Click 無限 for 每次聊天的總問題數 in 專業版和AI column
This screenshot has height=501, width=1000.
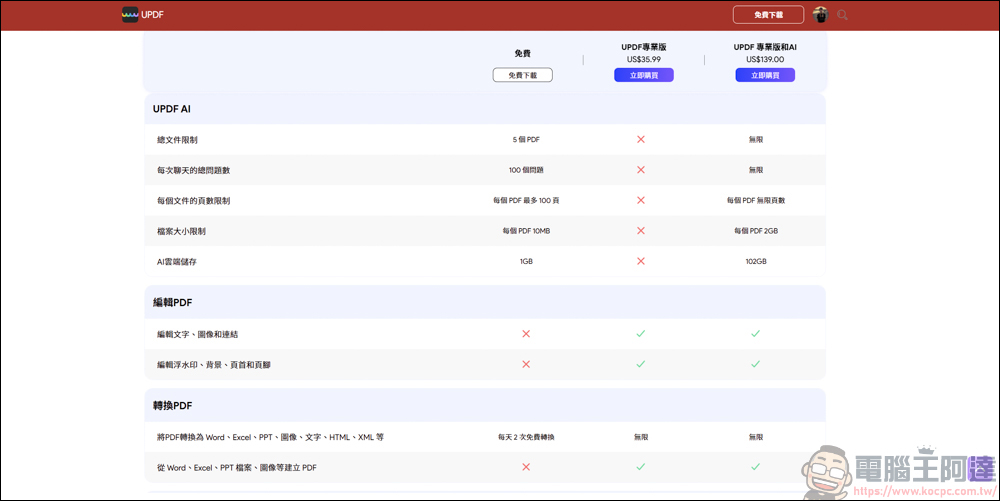tap(756, 170)
